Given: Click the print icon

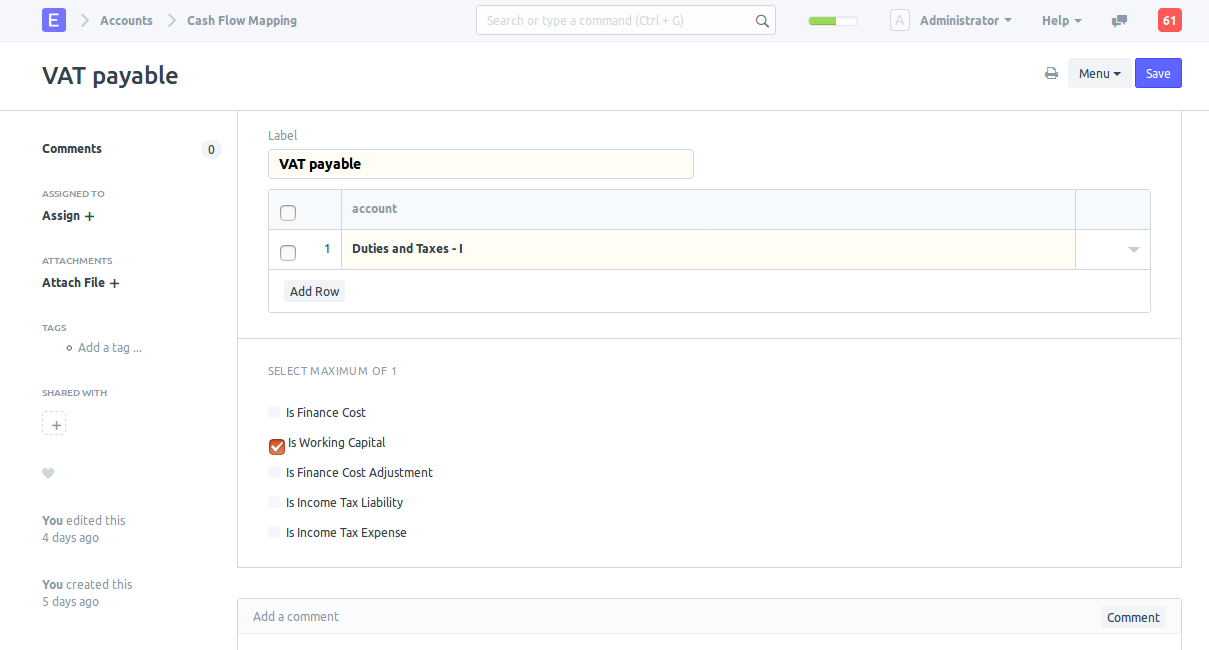Looking at the screenshot, I should coord(1051,73).
